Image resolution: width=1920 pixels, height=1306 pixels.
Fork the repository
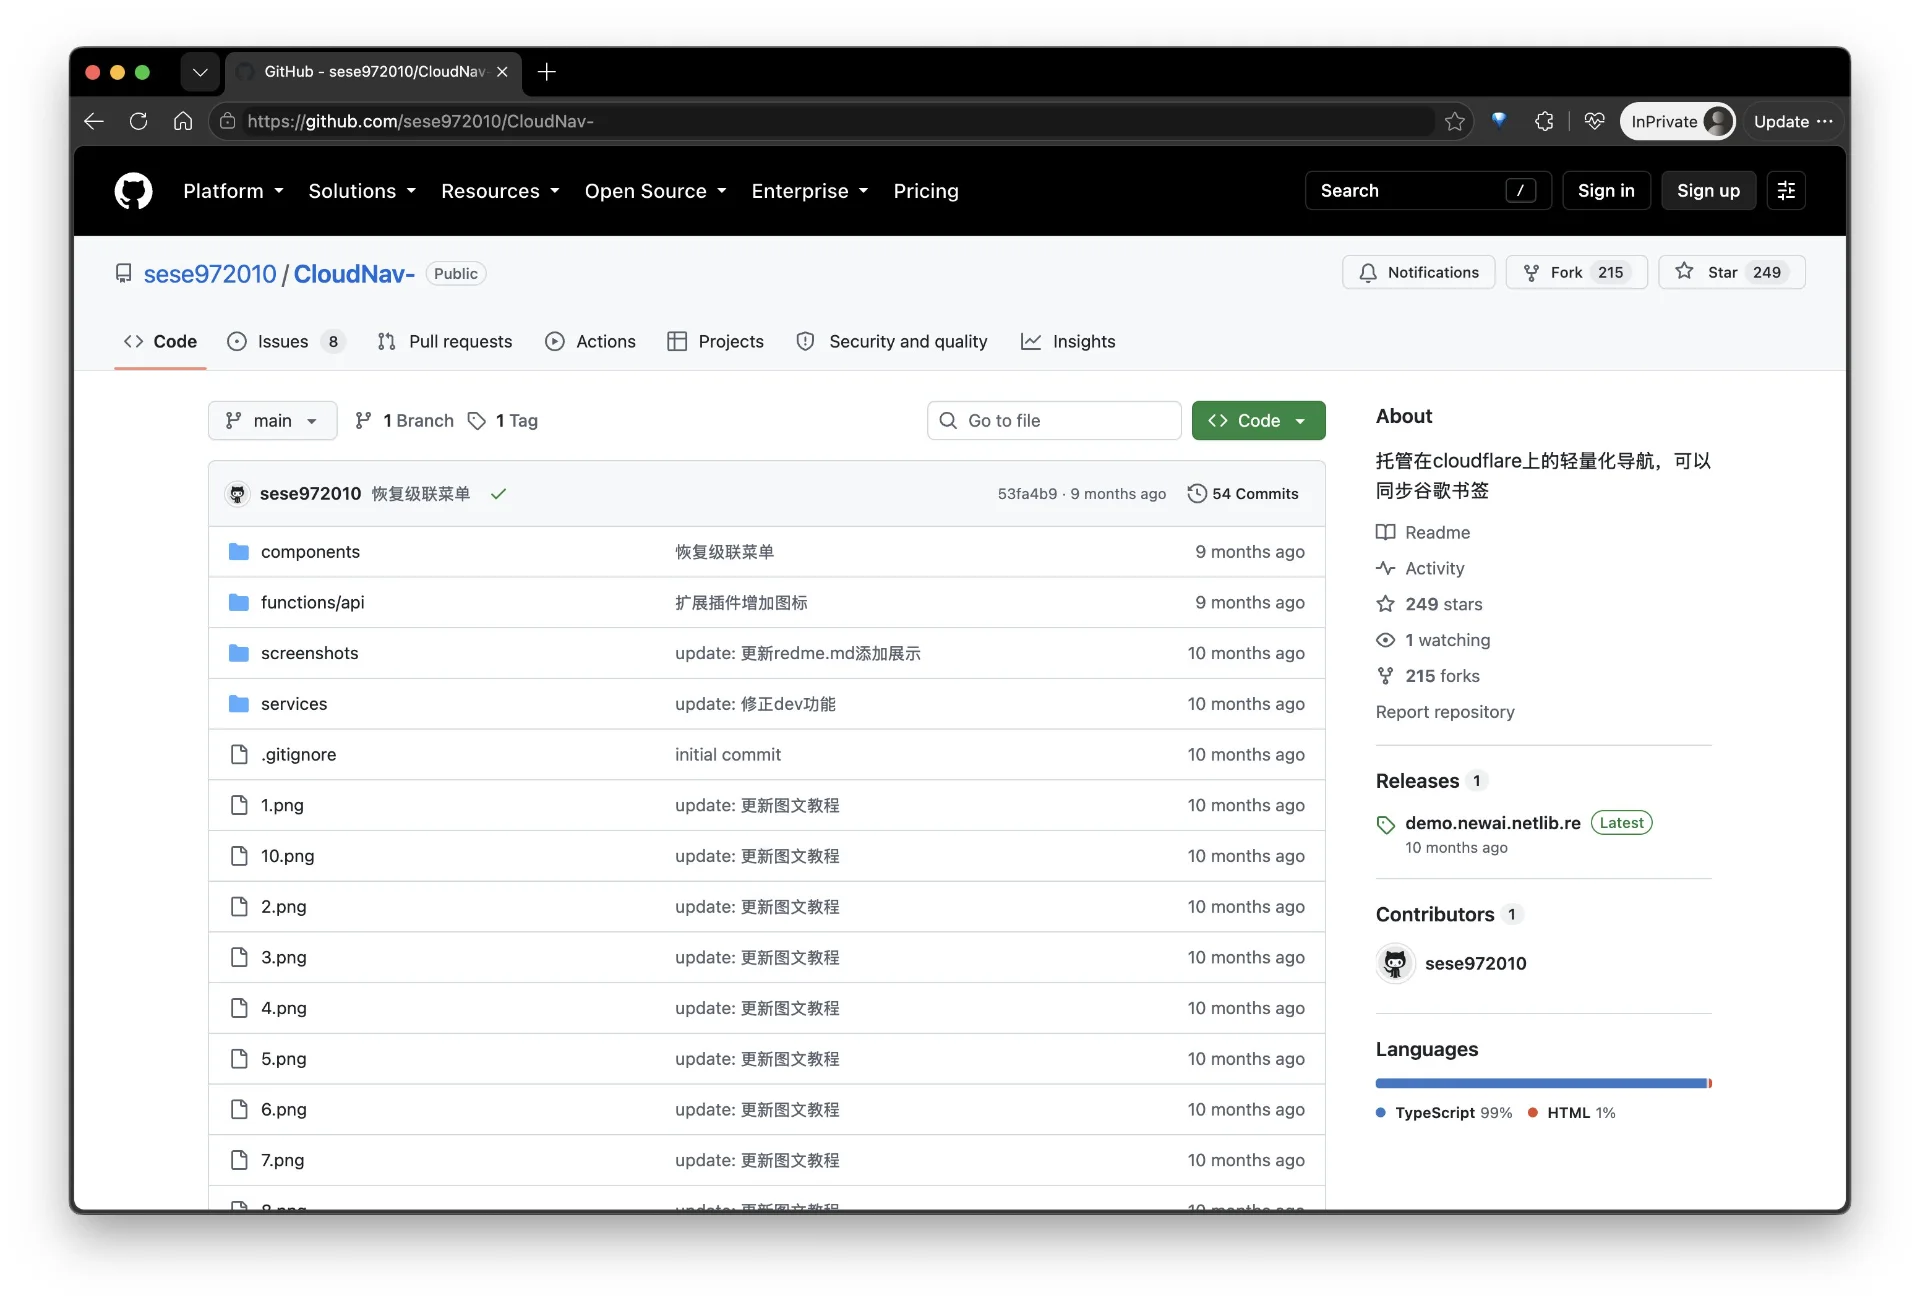pyautogui.click(x=1576, y=273)
